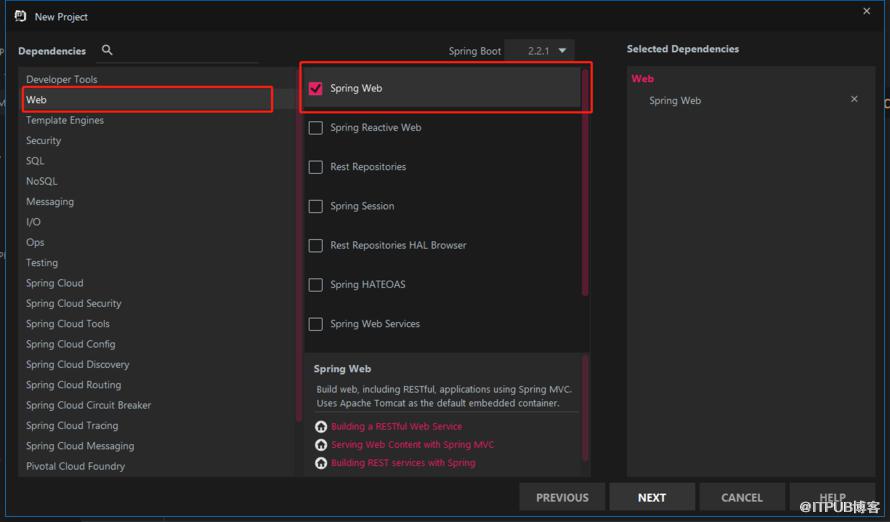The width and height of the screenshot is (890, 522).
Task: Choose Spring Cloud Circuit Breaker category
Action: tap(158, 405)
